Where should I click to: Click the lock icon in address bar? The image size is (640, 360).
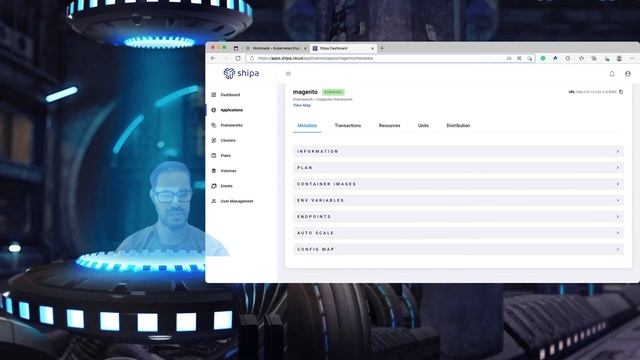(252, 58)
